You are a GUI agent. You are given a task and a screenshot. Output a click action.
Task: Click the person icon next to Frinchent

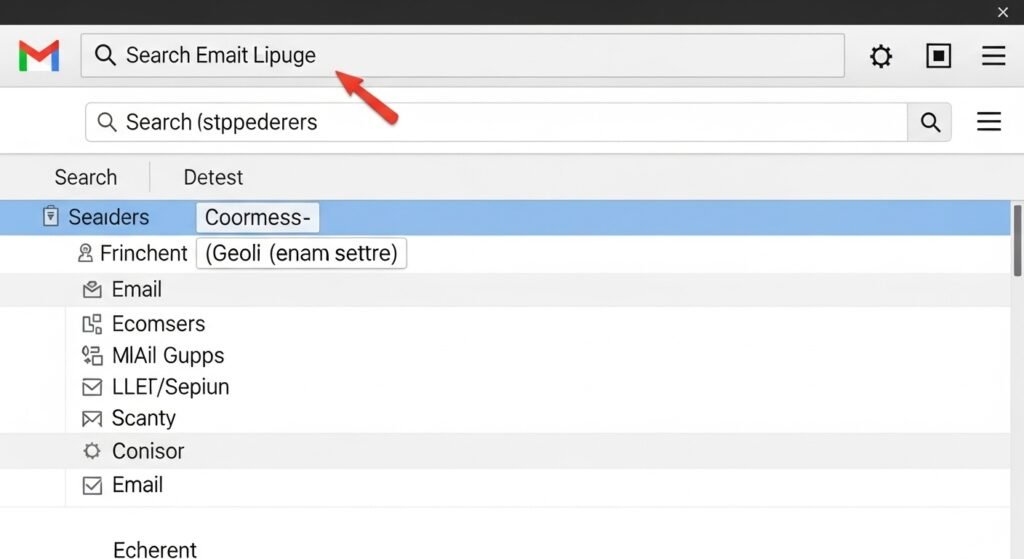(x=85, y=254)
